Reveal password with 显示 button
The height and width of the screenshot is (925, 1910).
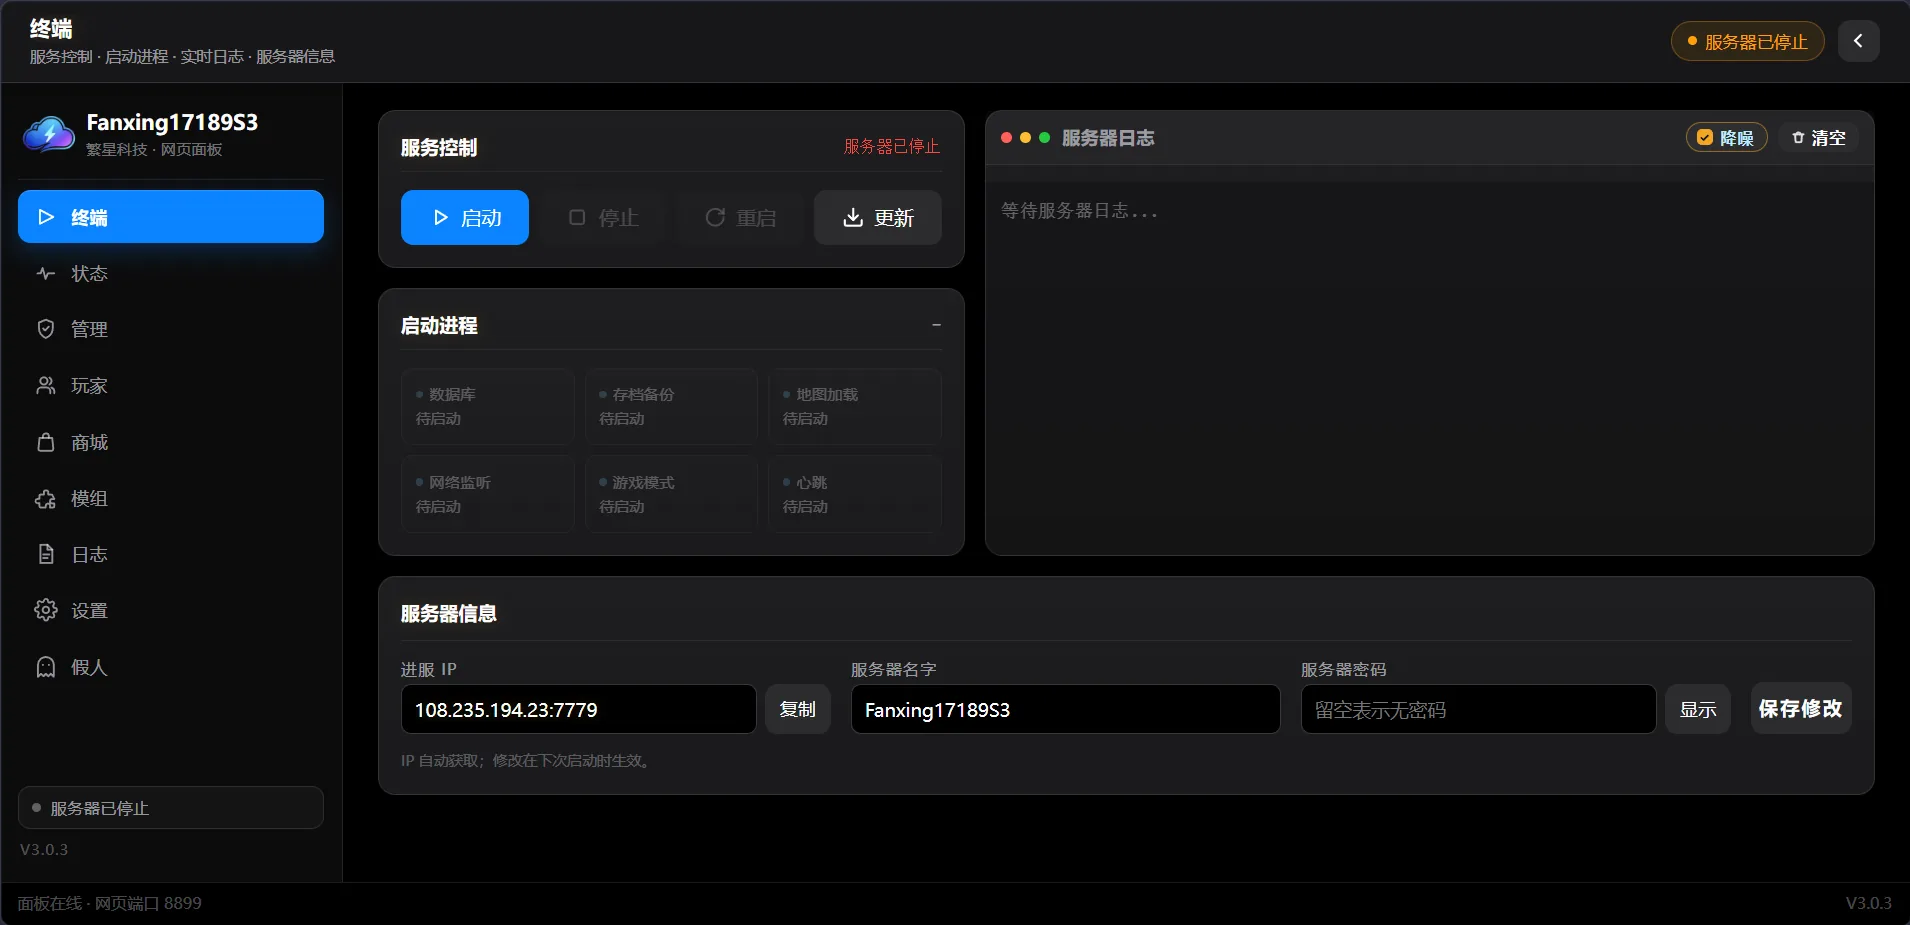(x=1698, y=709)
